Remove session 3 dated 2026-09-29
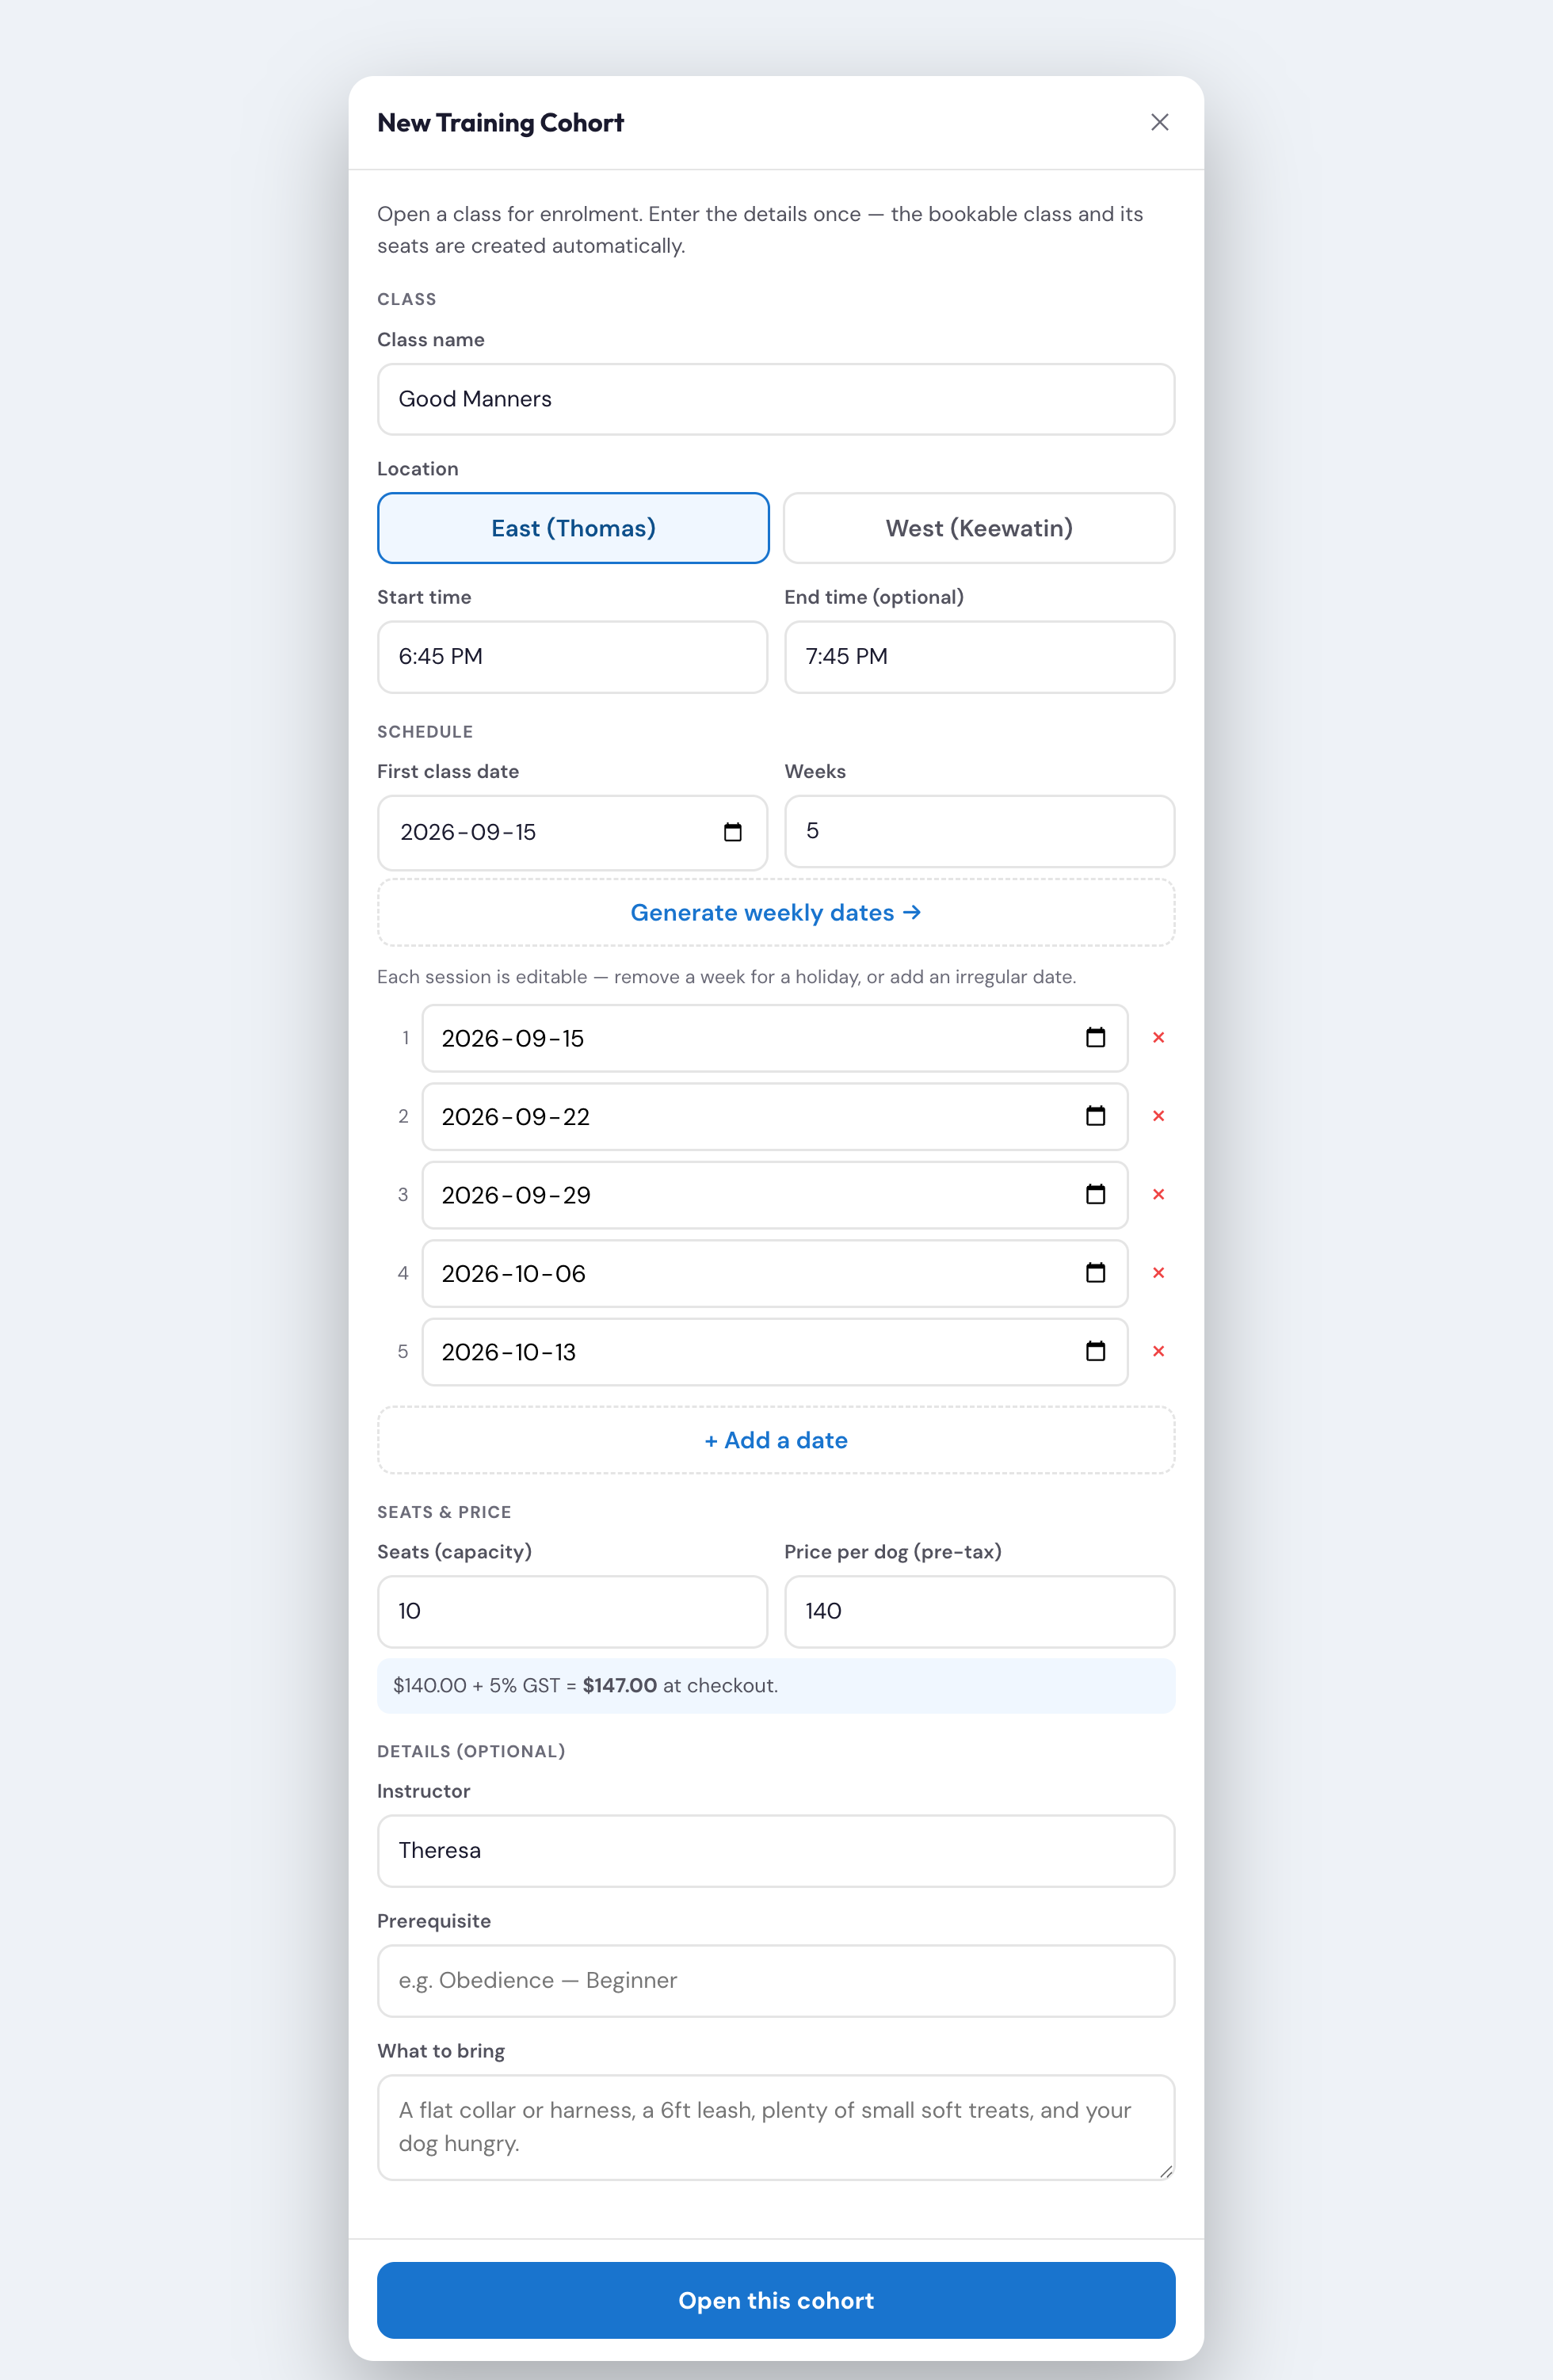 tap(1158, 1194)
